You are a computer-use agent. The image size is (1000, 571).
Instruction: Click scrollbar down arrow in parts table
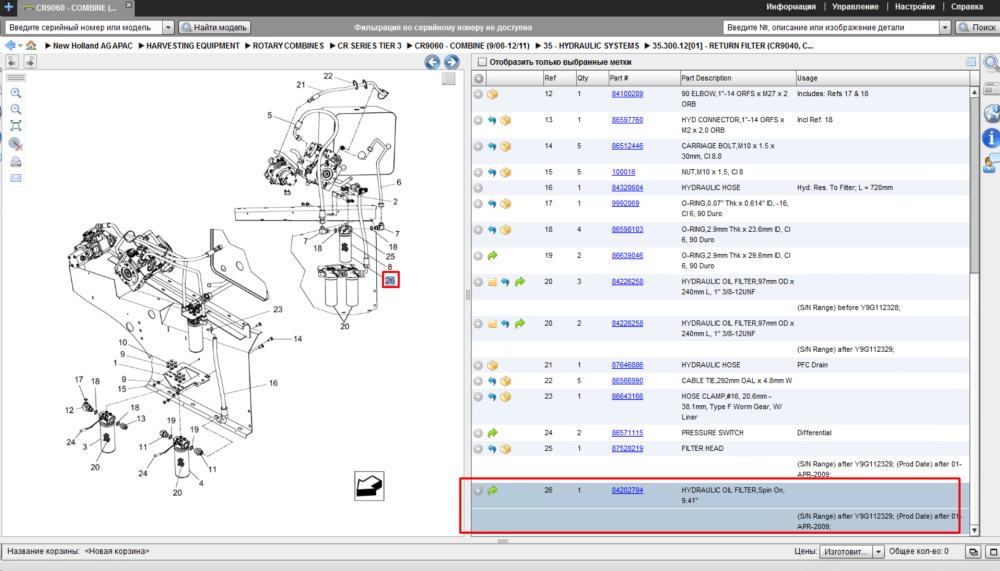coord(974,531)
